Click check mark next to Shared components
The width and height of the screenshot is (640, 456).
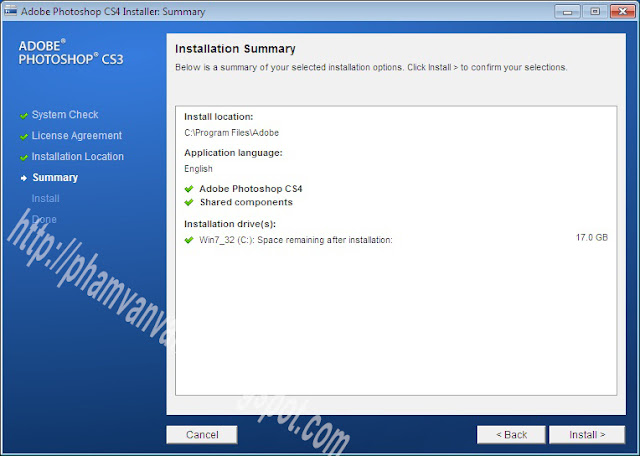pyautogui.click(x=189, y=202)
